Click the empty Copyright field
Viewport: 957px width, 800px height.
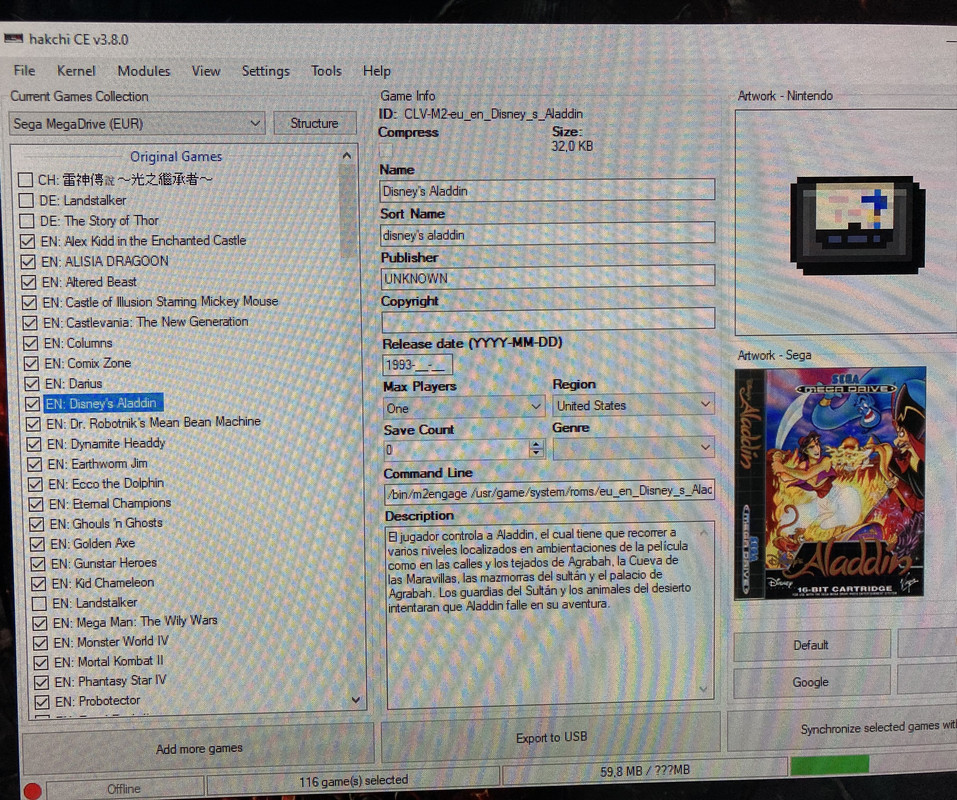pyautogui.click(x=548, y=320)
